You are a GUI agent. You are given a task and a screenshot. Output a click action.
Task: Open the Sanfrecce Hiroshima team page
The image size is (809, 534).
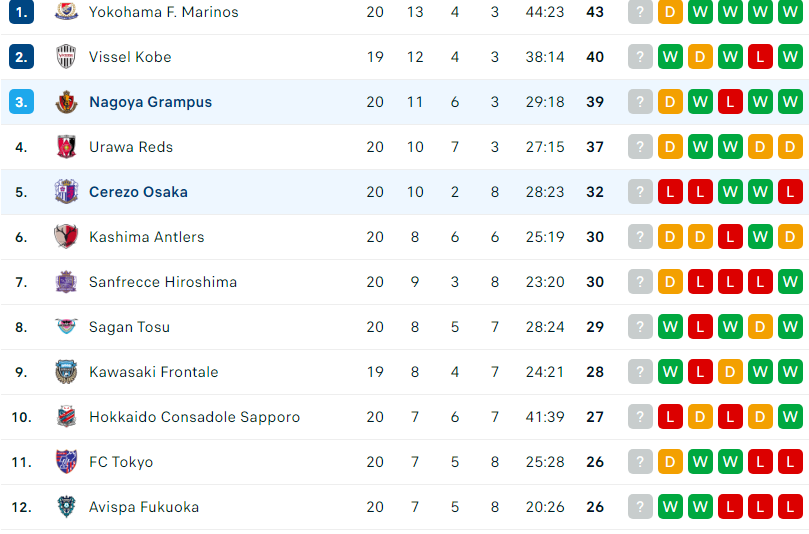click(163, 282)
